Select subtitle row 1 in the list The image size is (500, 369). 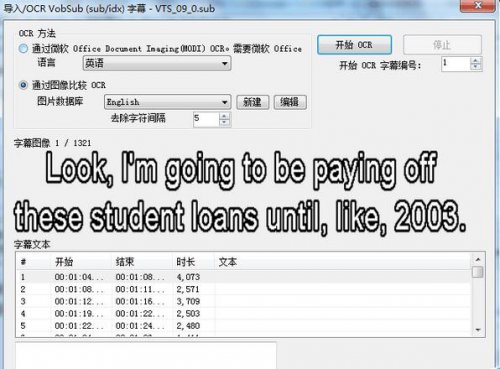244,277
